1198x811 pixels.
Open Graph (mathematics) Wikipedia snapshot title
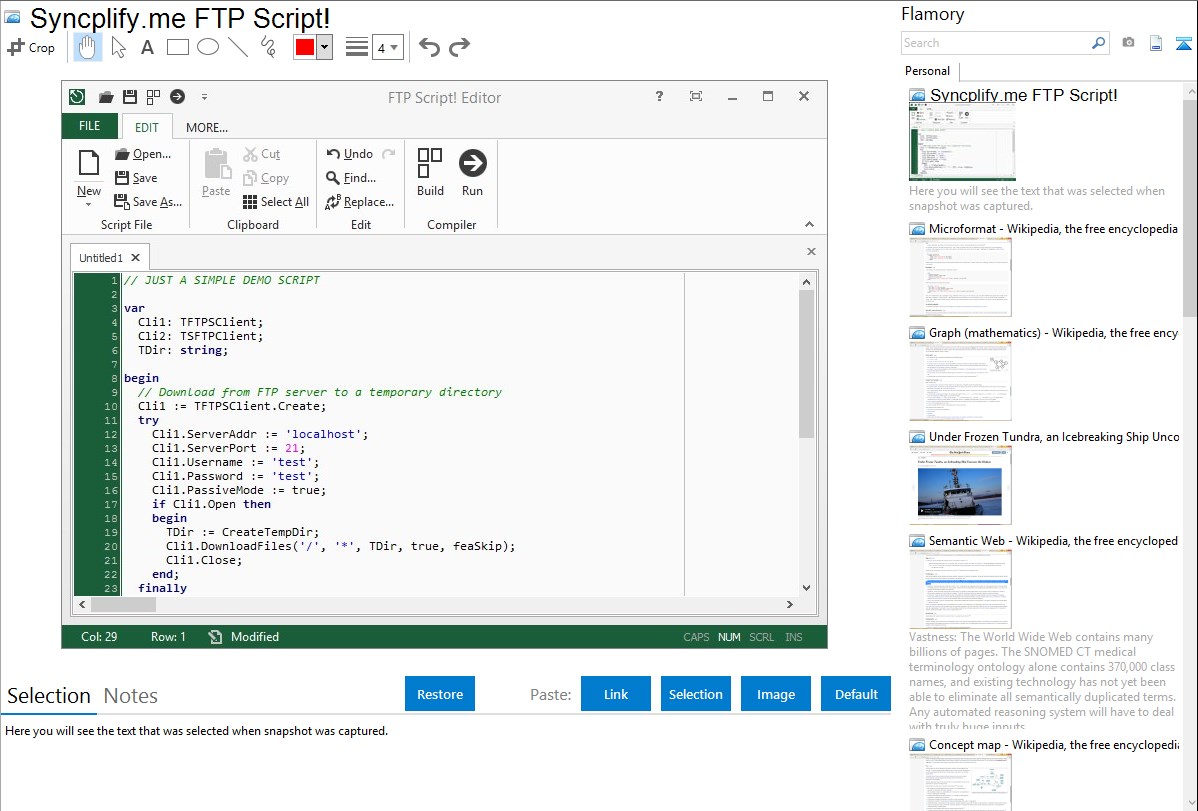[x=1053, y=333]
